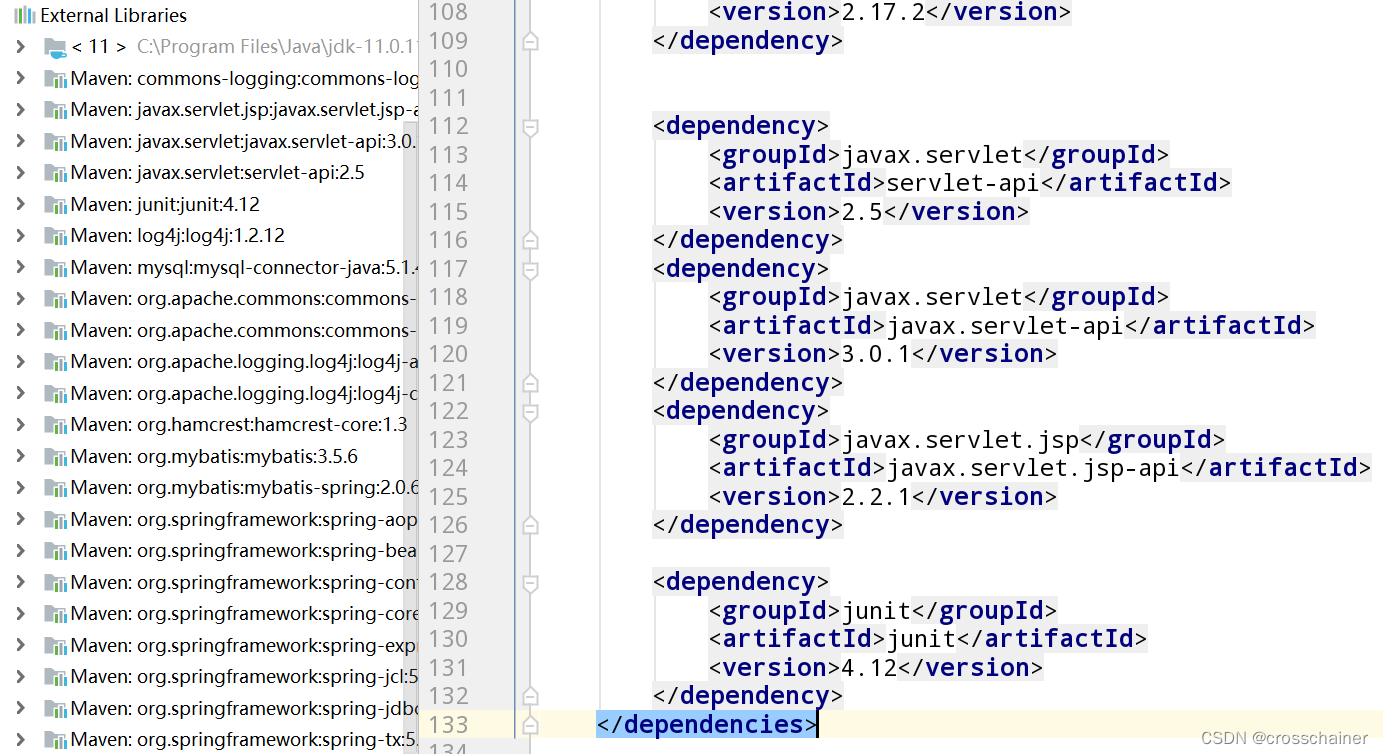The image size is (1383, 754).
Task: Click the fold end marker on line 116
Action: [530, 240]
